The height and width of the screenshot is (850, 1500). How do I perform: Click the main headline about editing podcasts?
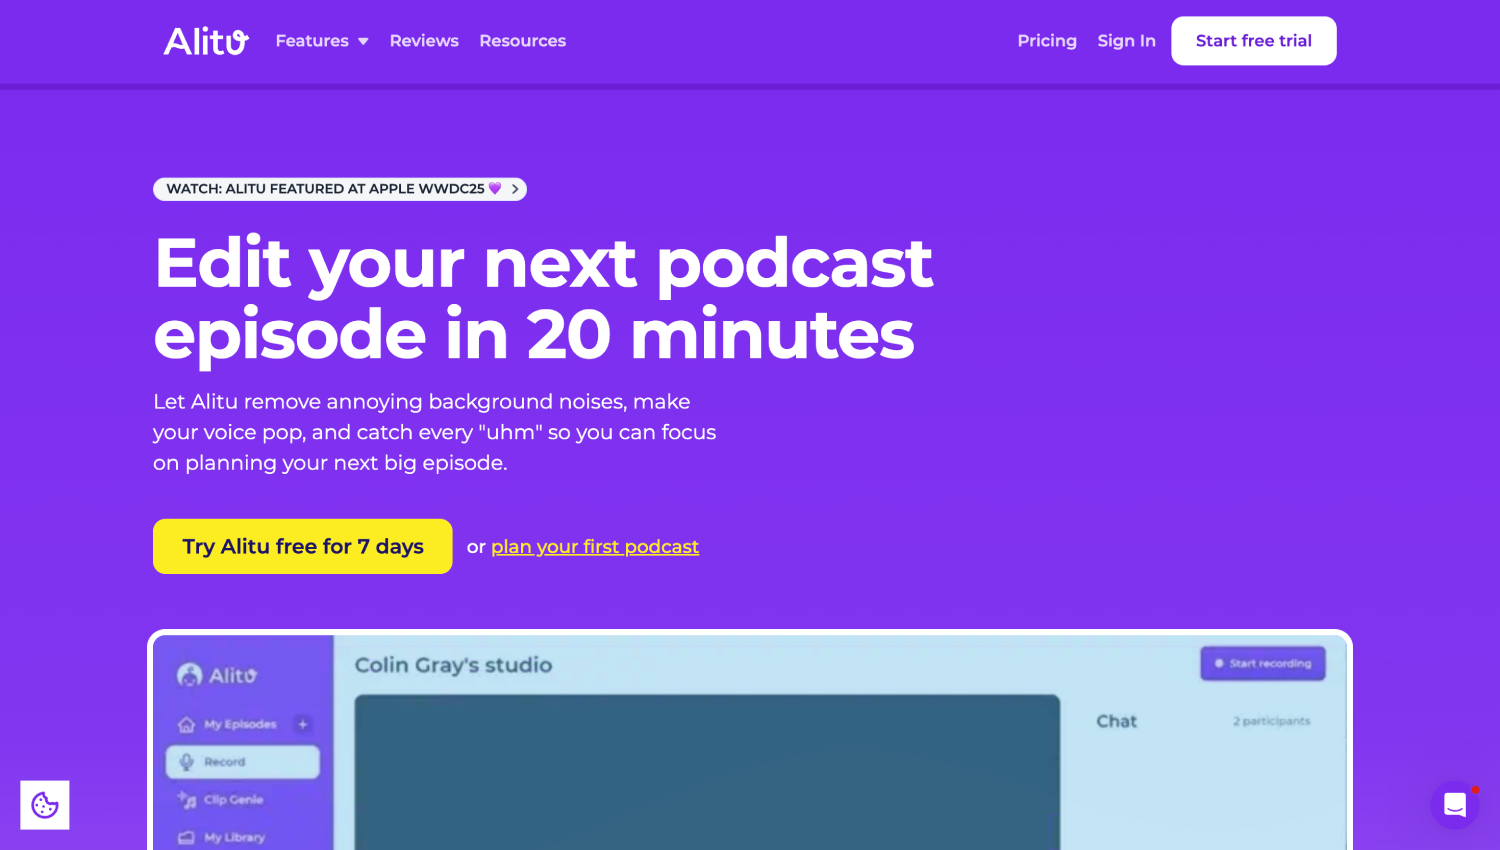pos(543,298)
